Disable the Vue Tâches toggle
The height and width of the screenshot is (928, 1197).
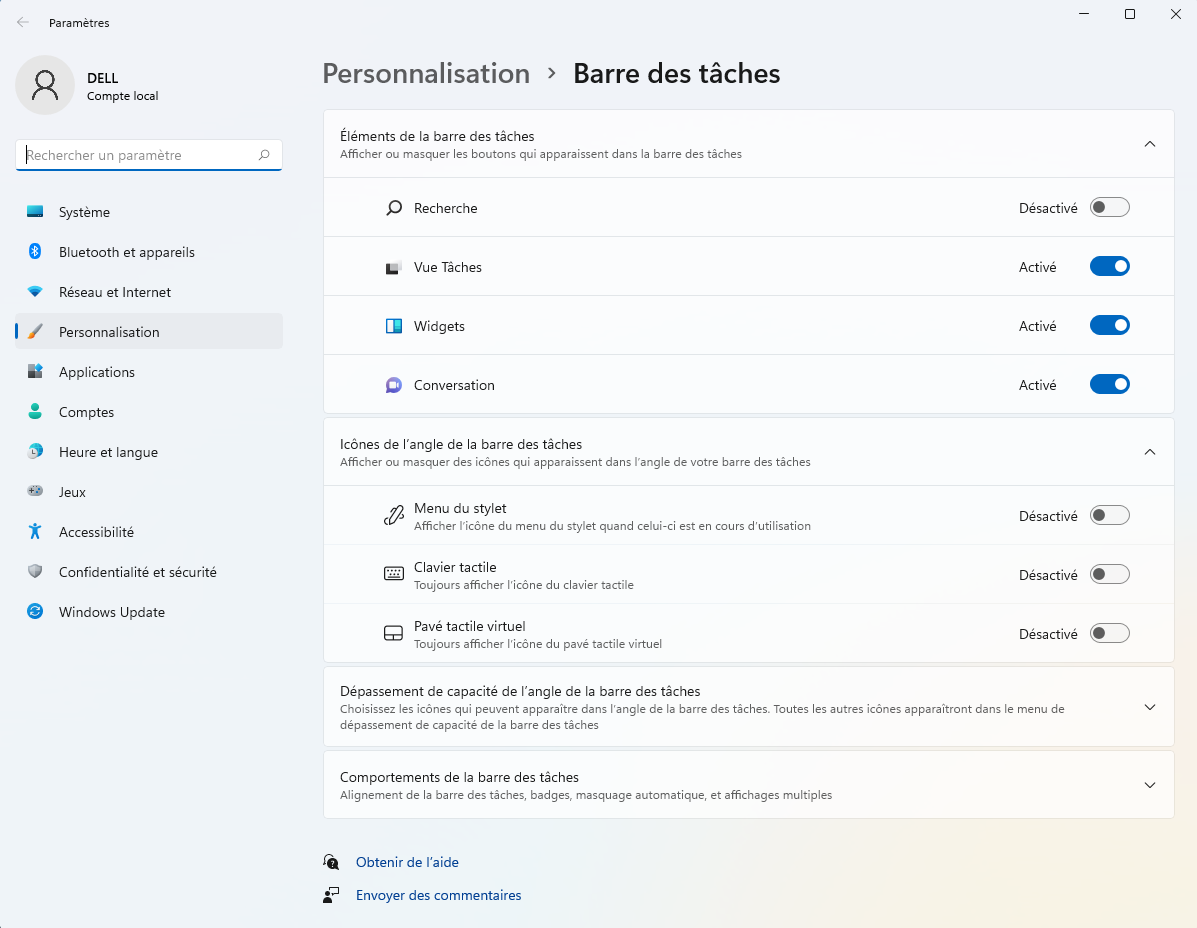[1109, 266]
